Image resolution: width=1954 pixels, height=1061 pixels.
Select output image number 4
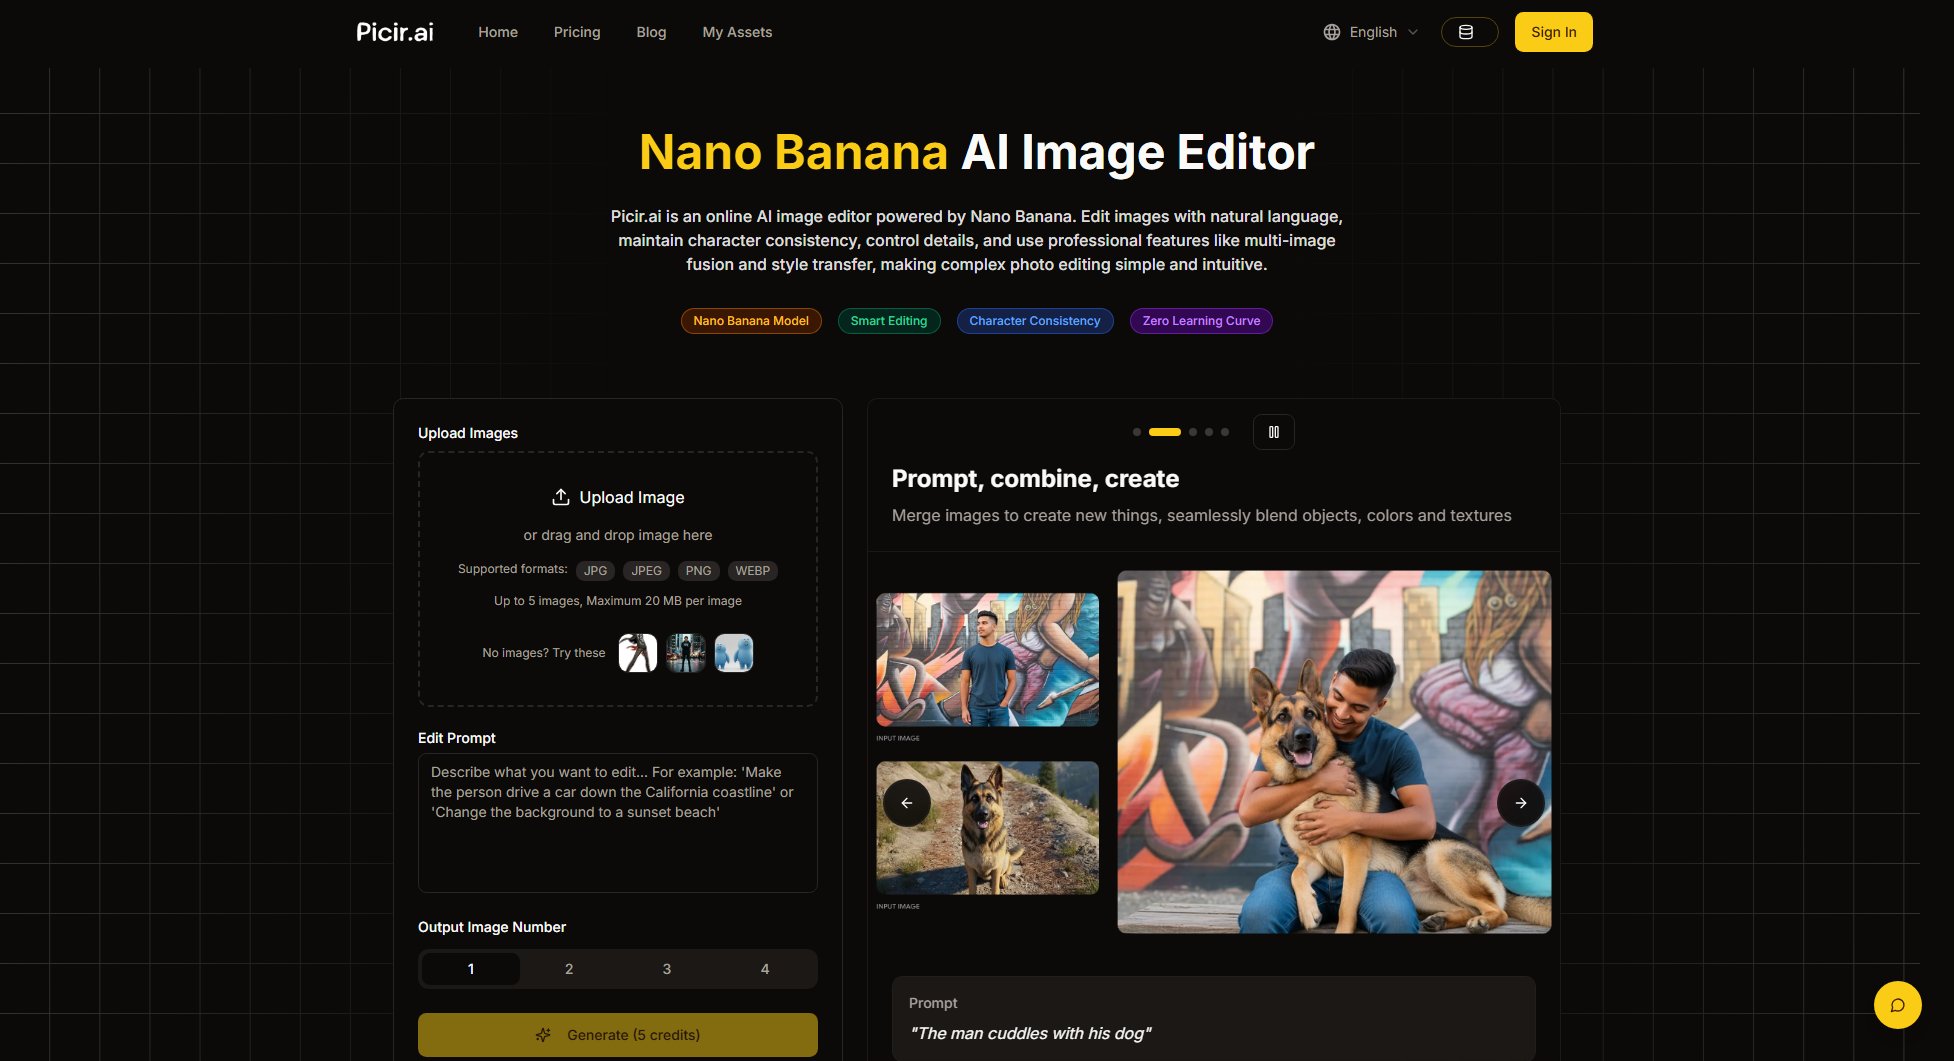765,969
